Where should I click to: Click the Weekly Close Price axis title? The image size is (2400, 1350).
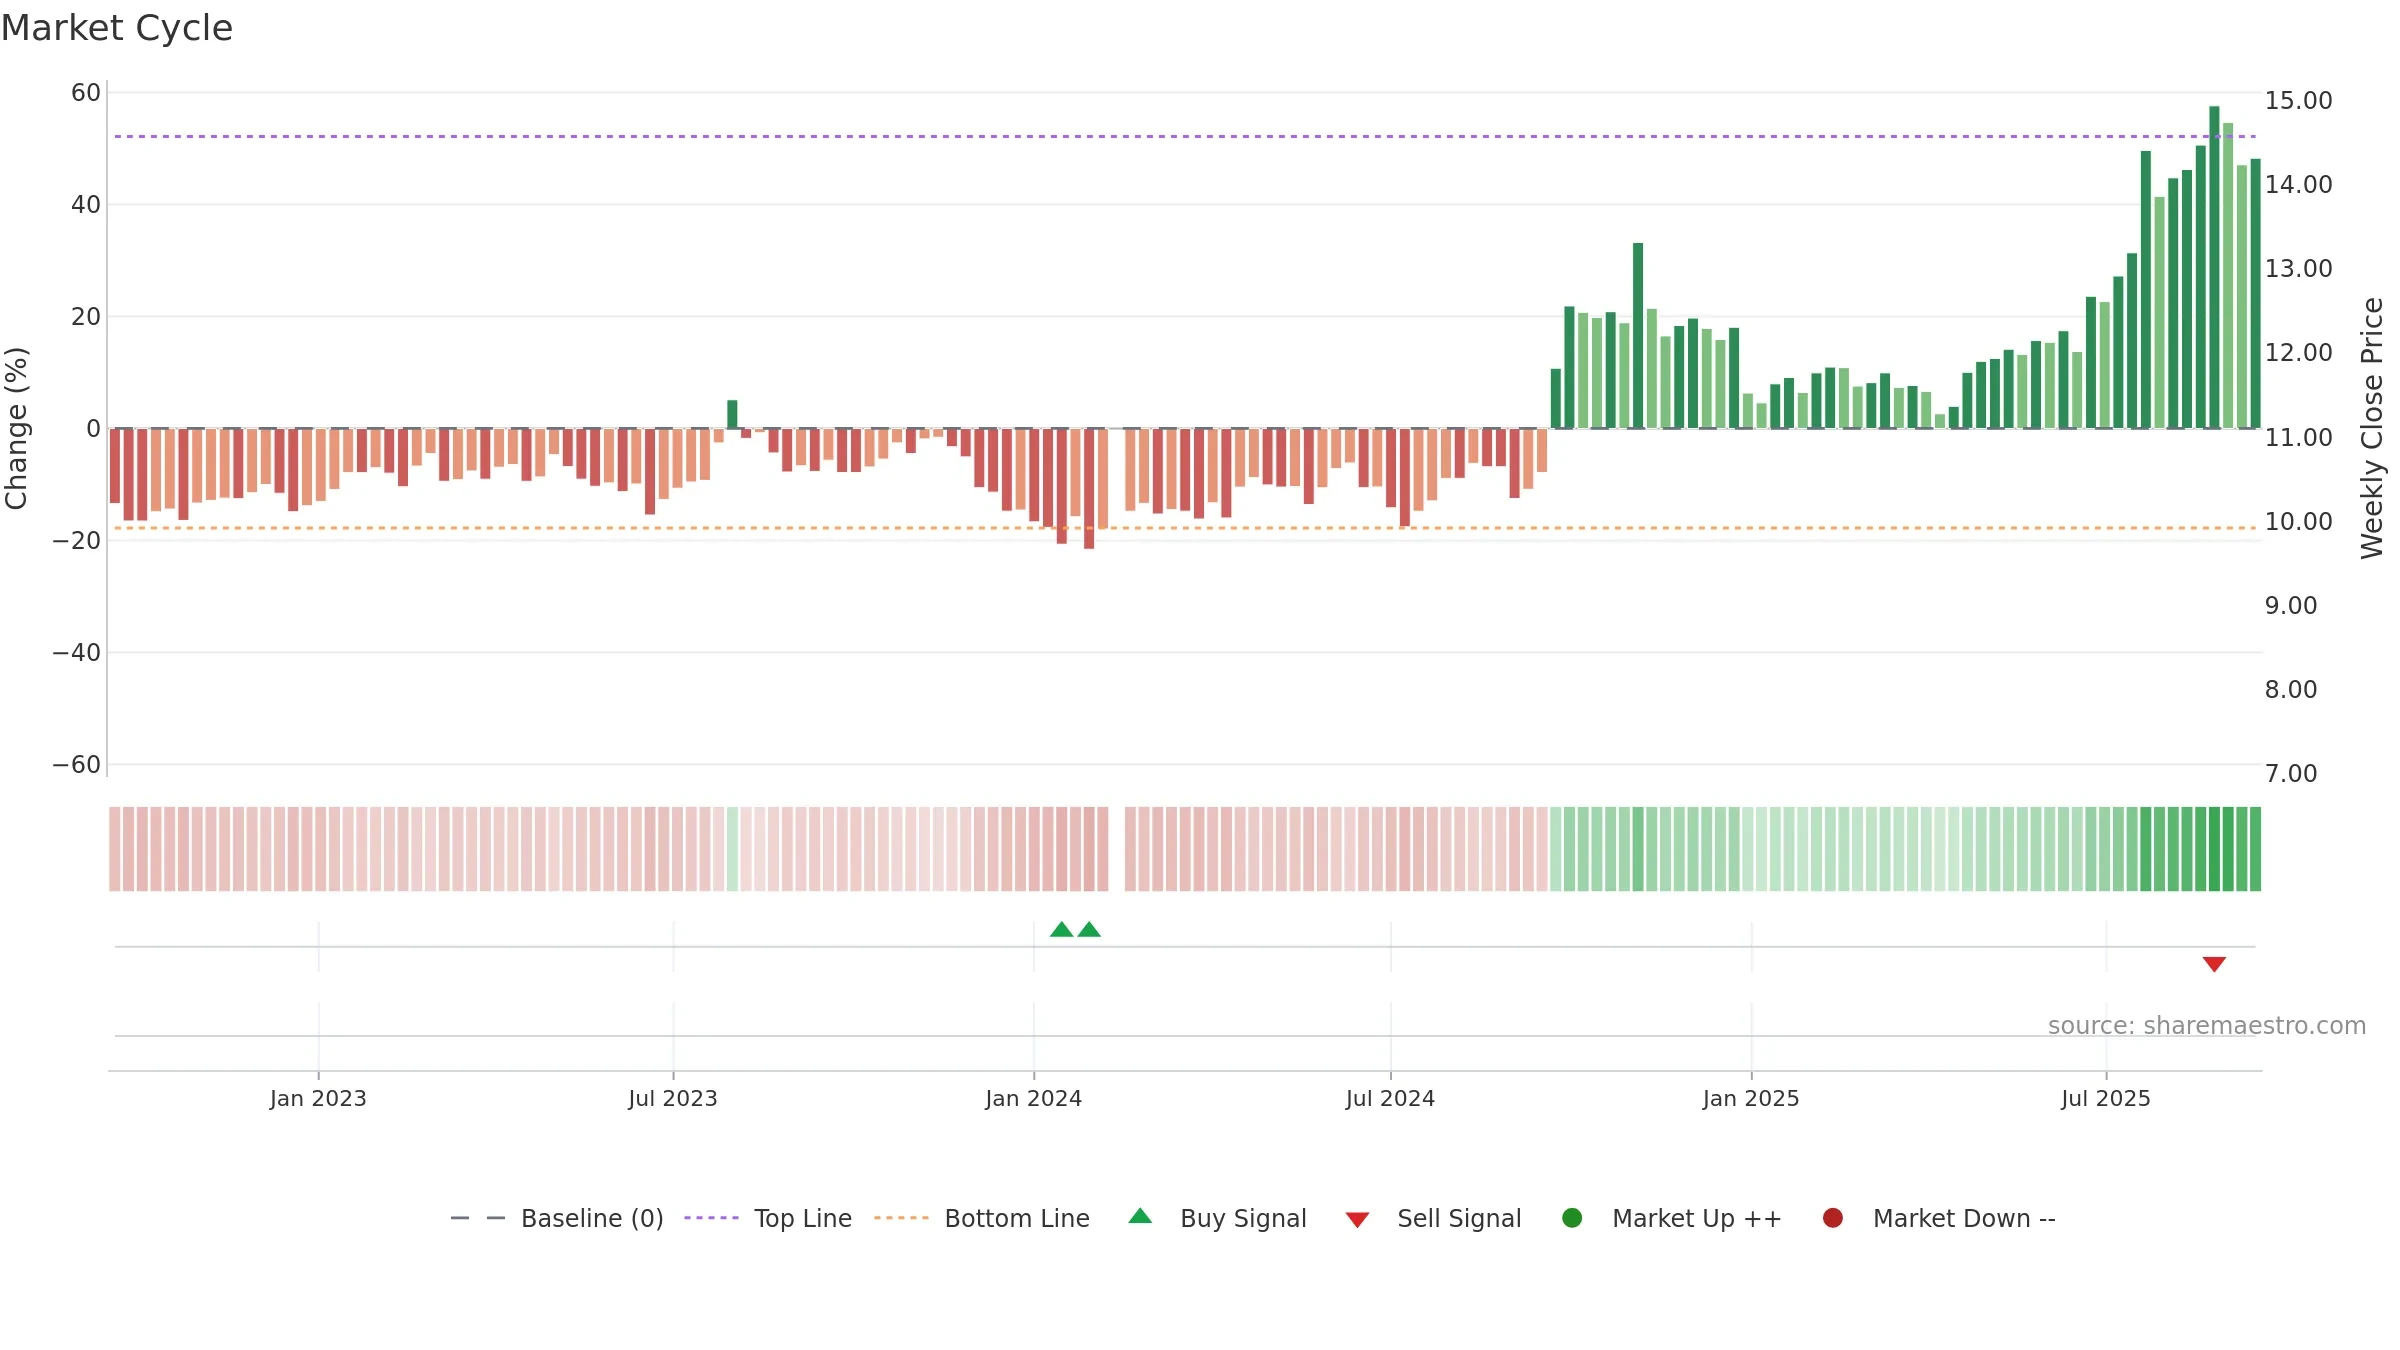2372,428
